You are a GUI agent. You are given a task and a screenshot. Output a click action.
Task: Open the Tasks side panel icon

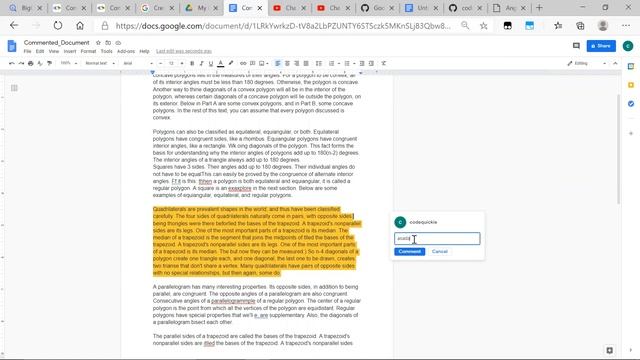pos(631,104)
